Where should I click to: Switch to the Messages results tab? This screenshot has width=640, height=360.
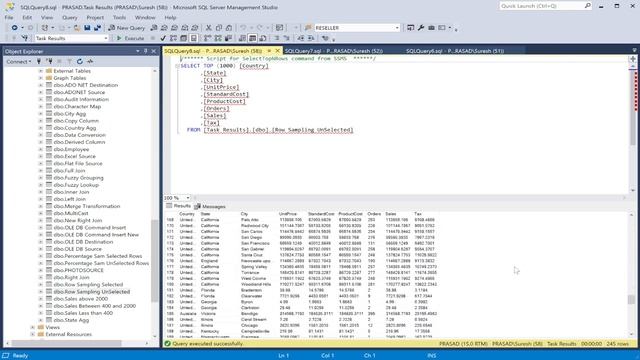pos(210,207)
